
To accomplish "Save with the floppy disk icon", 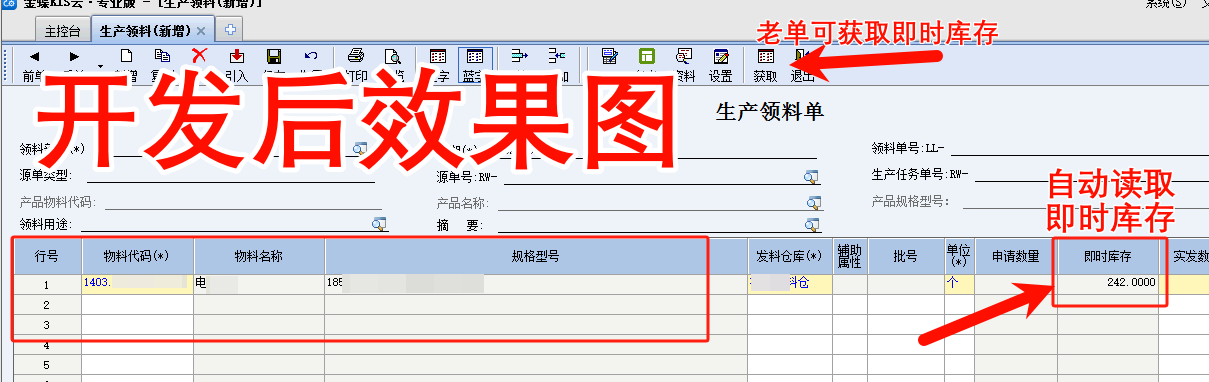I will click(x=274, y=57).
